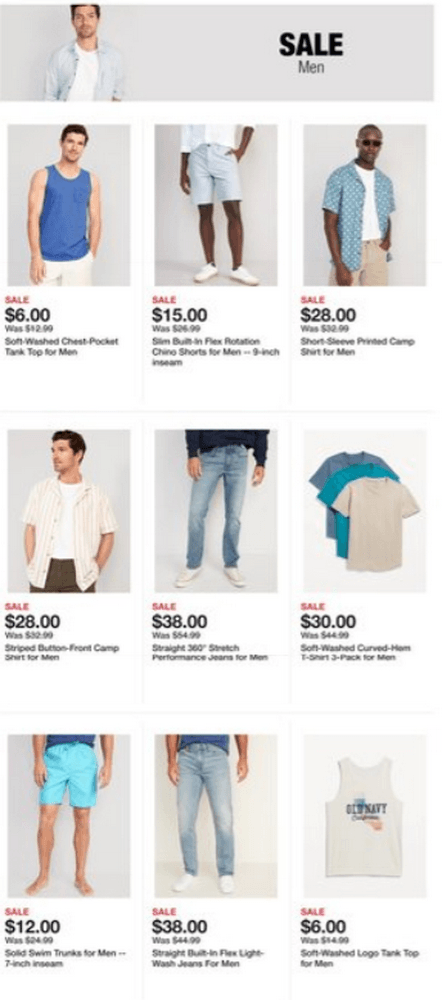
Task: Open the Straight 360° Stretch jeans image
Action: tap(216, 511)
